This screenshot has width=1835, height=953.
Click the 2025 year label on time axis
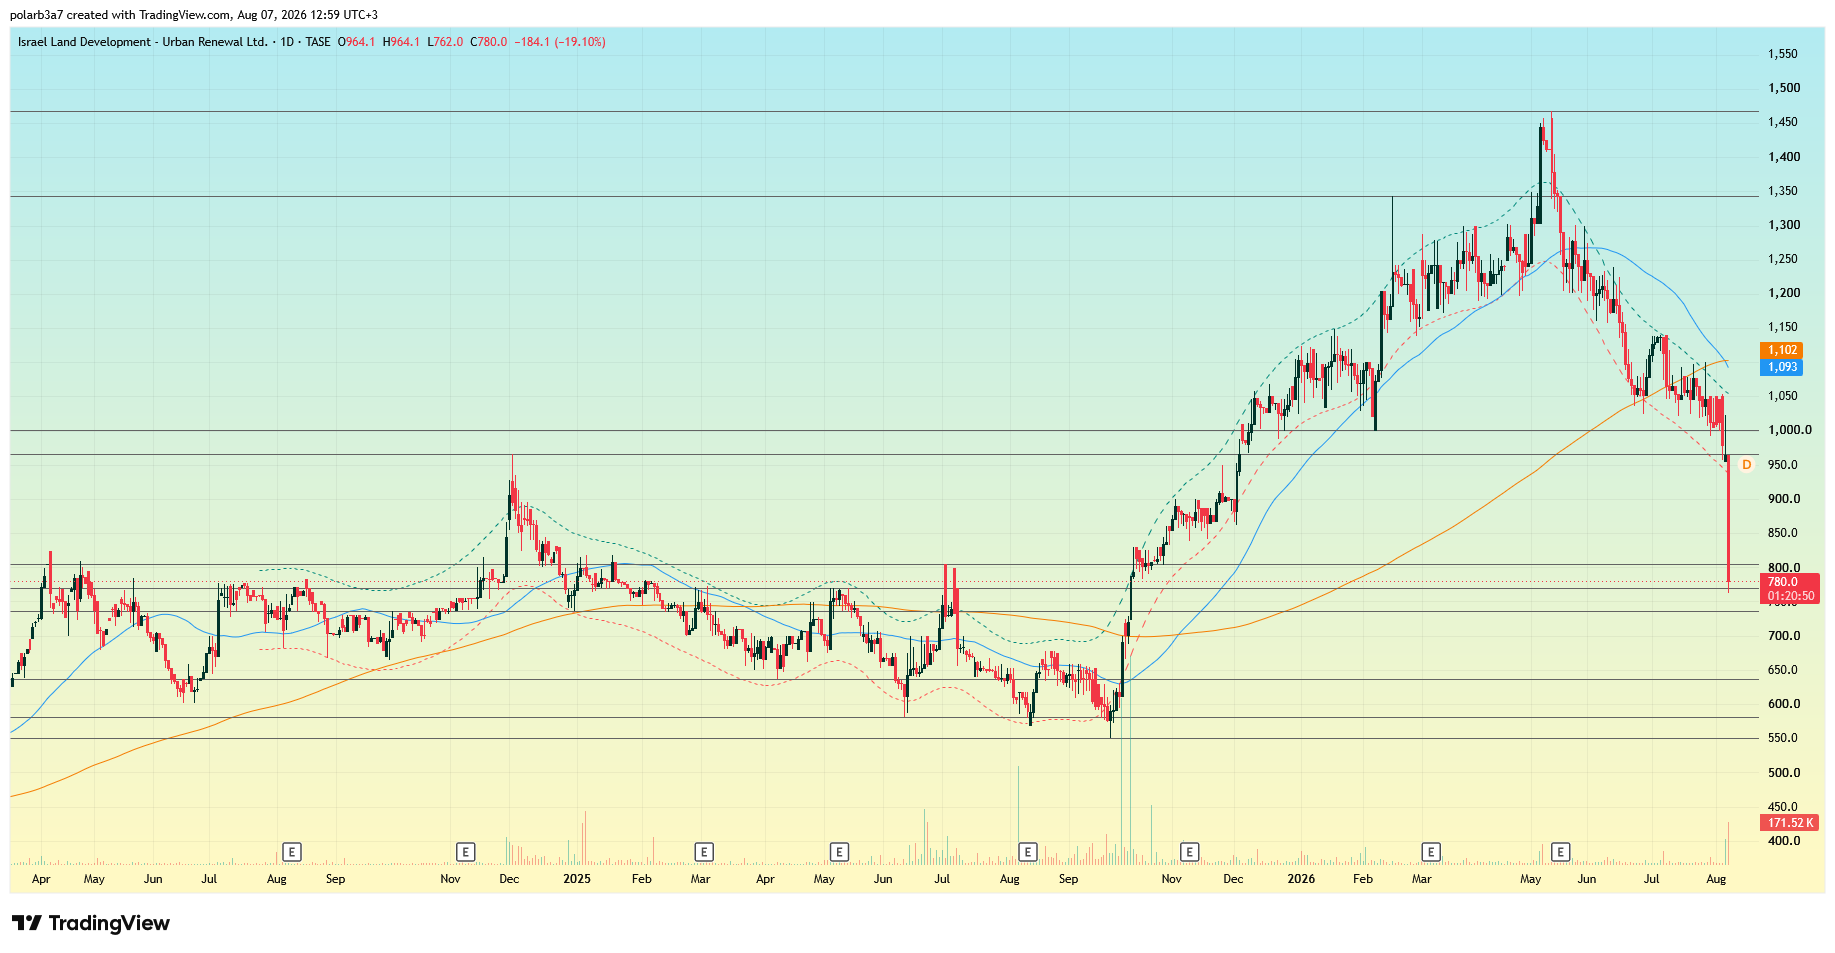577,879
